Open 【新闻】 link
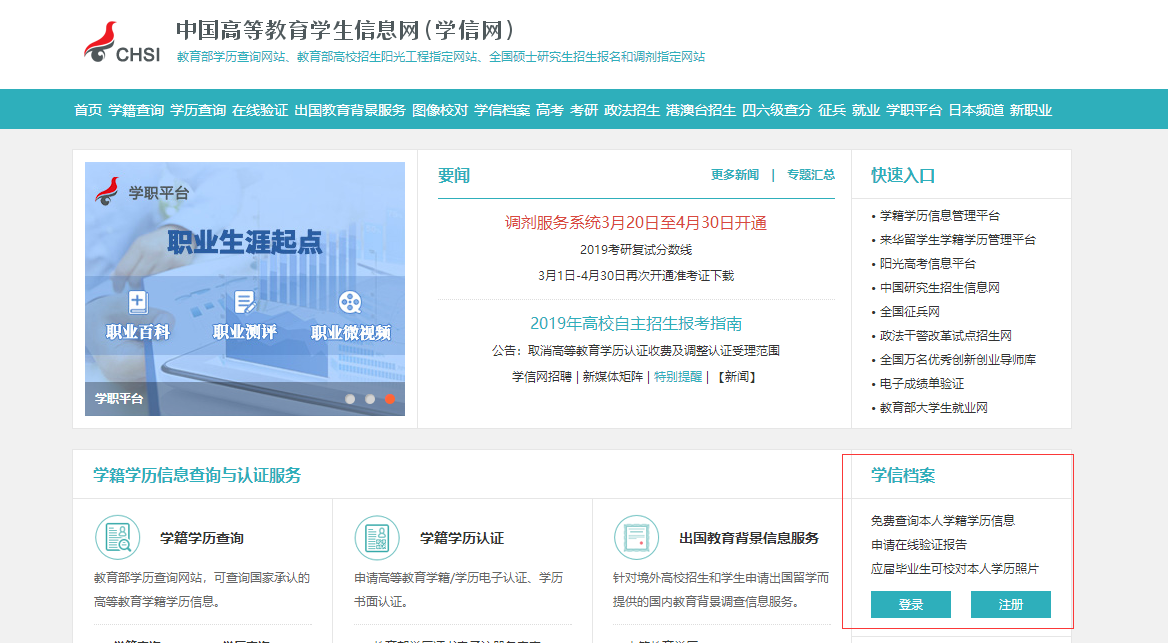 [x=737, y=377]
